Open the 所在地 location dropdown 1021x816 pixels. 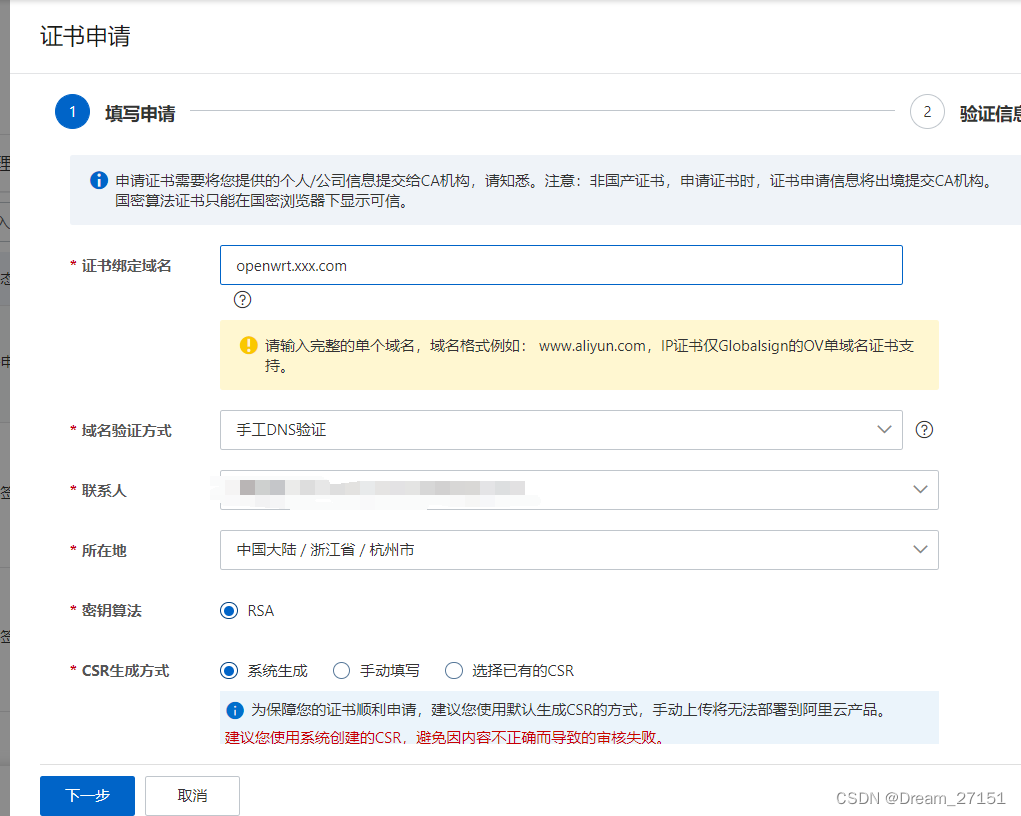click(580, 550)
